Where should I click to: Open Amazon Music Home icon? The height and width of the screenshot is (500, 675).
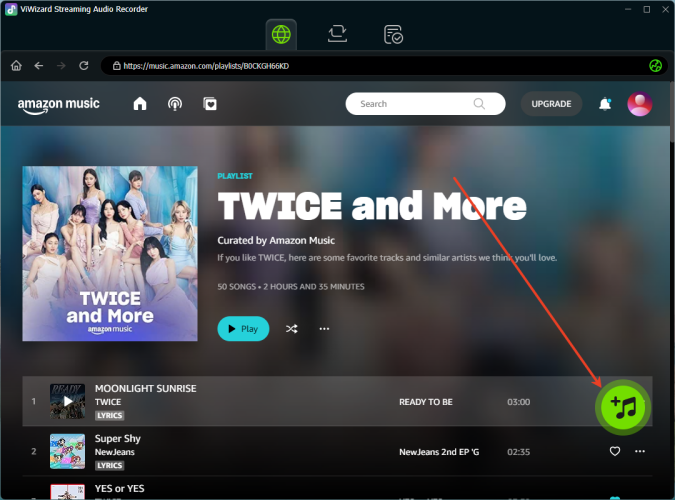140,104
